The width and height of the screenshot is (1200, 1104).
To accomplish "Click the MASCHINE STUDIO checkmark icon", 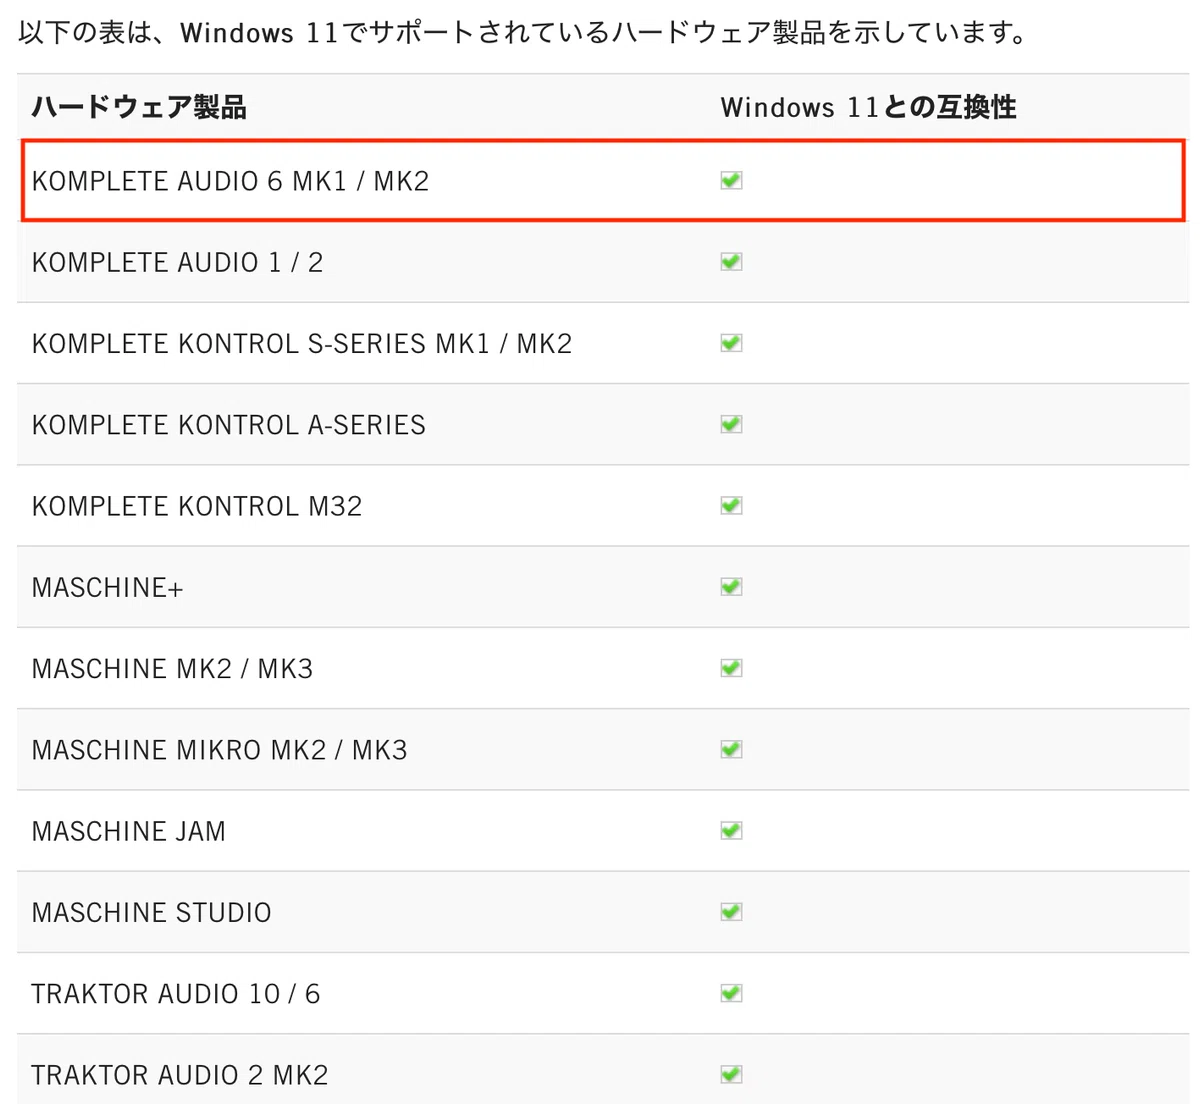I will point(731,911).
